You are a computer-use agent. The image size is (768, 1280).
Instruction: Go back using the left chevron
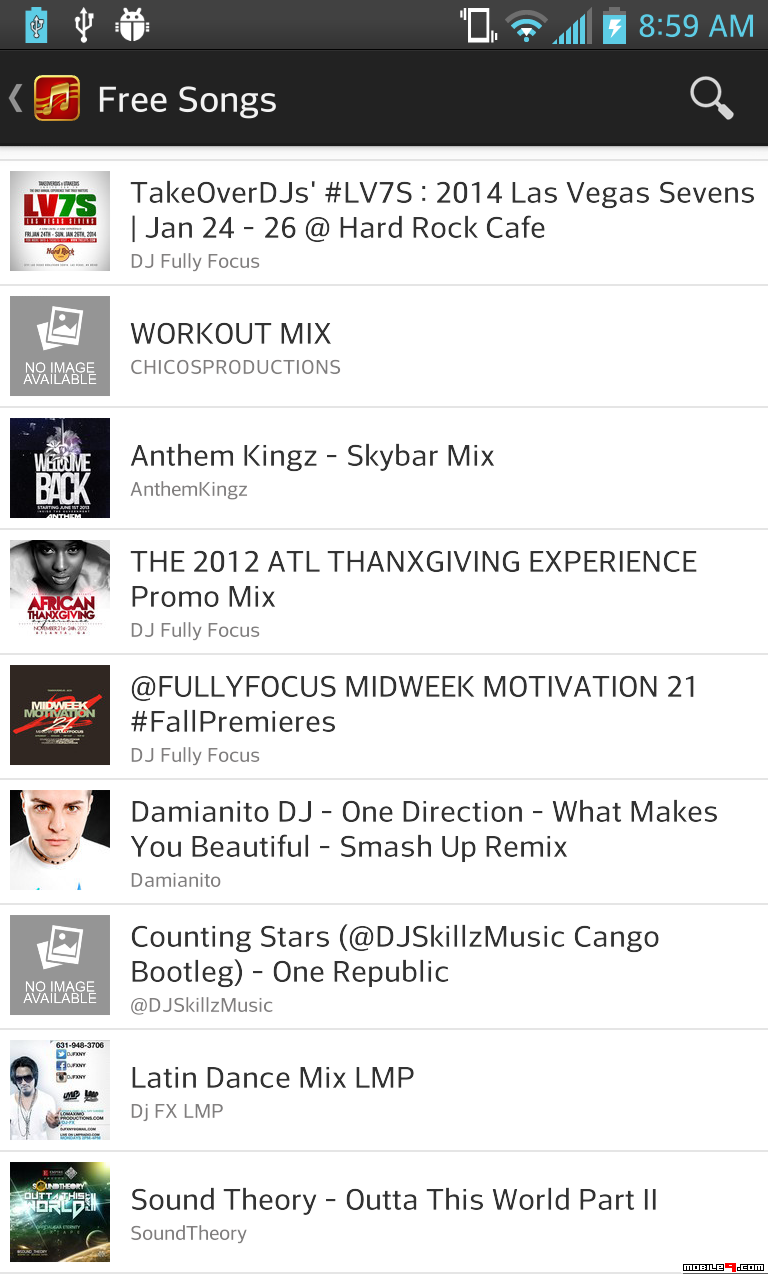click(15, 98)
